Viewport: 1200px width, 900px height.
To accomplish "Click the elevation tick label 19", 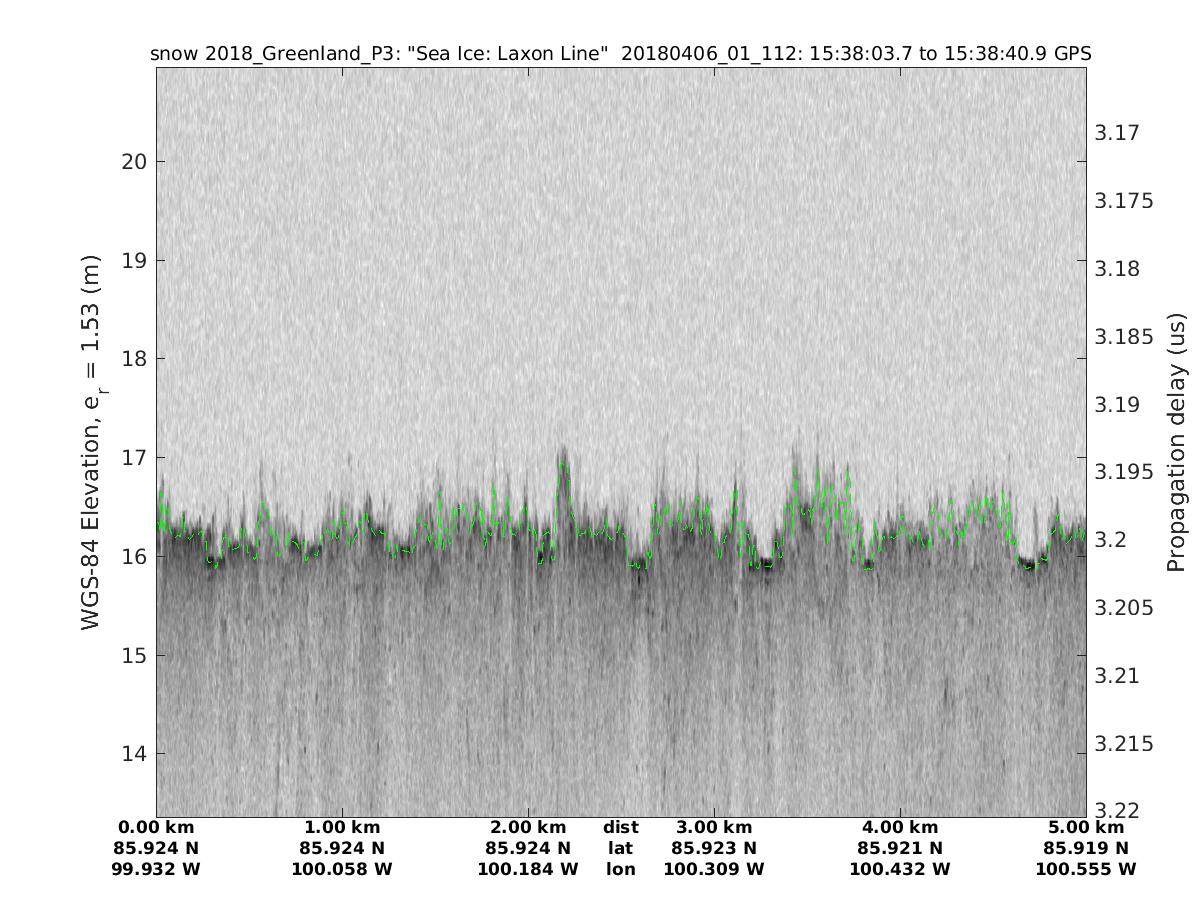I will coord(131,260).
